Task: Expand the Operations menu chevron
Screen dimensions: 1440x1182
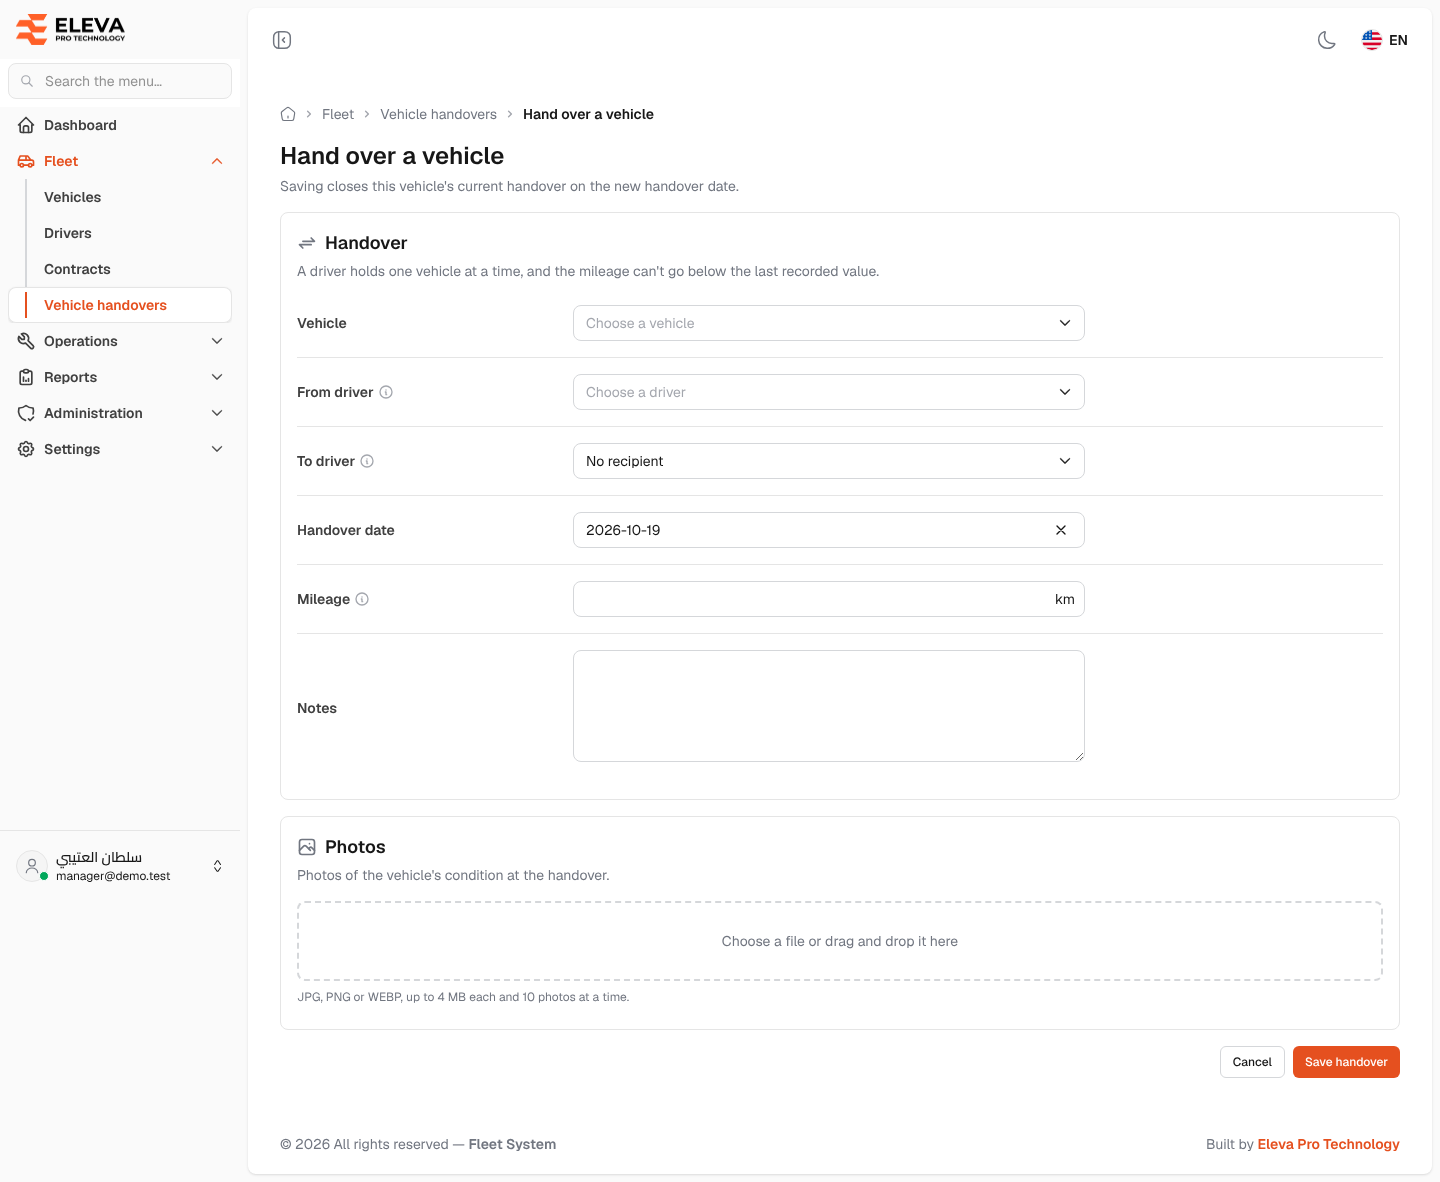Action: click(217, 341)
